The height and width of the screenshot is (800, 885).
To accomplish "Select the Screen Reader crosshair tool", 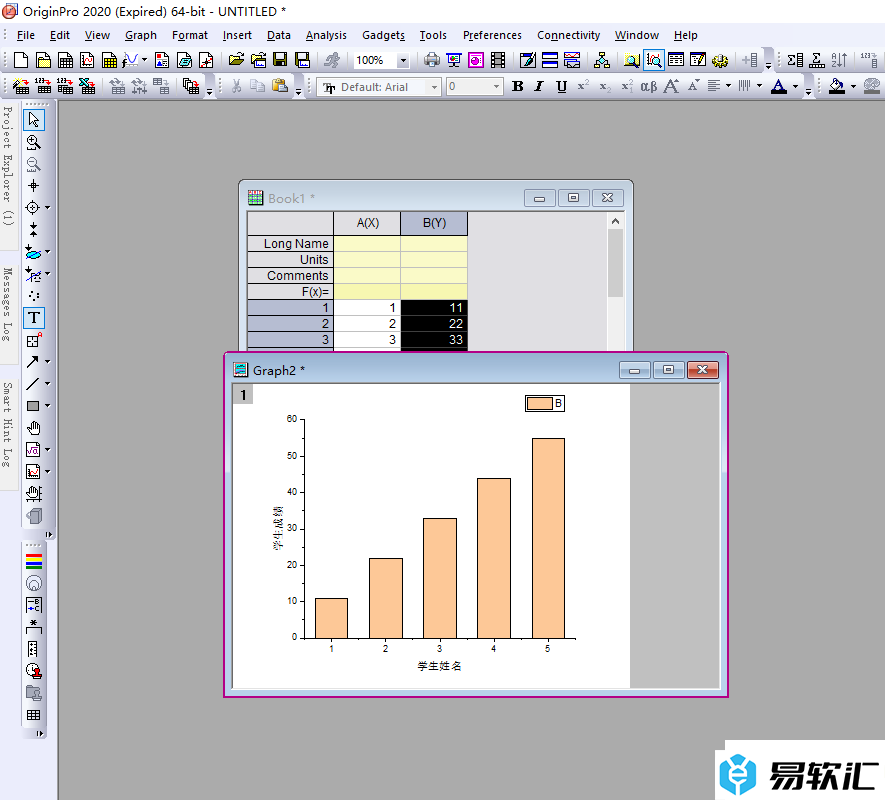I will 34,186.
